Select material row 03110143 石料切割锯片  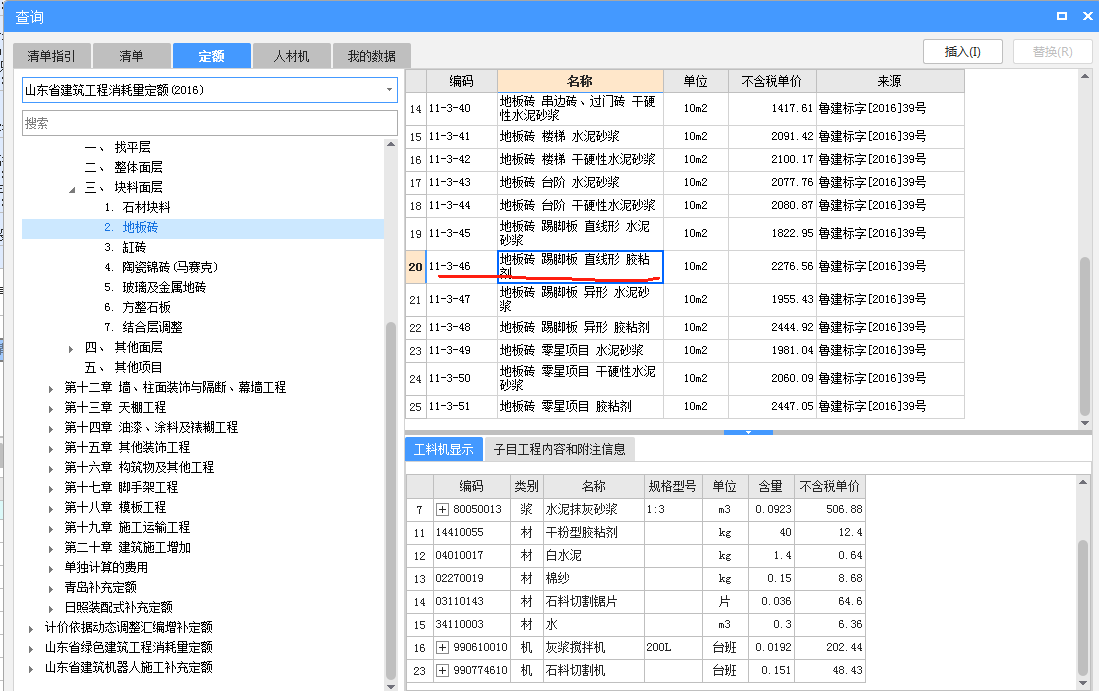click(x=635, y=601)
